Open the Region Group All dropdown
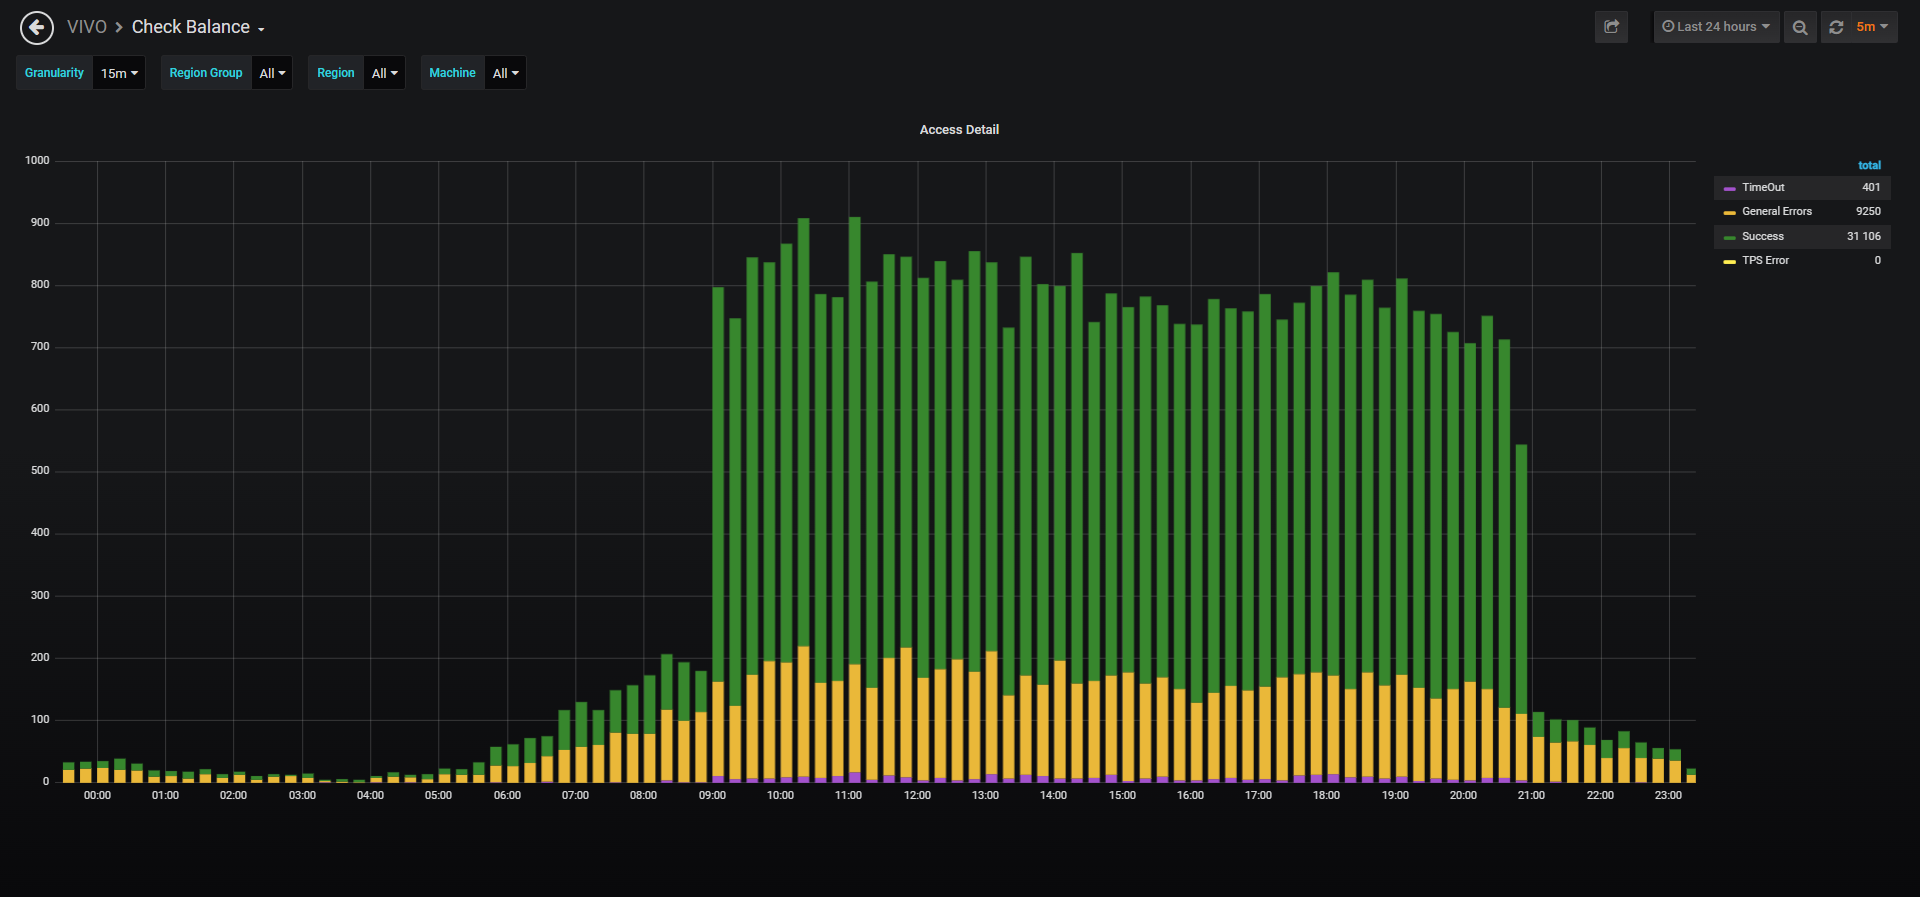 pyautogui.click(x=272, y=73)
